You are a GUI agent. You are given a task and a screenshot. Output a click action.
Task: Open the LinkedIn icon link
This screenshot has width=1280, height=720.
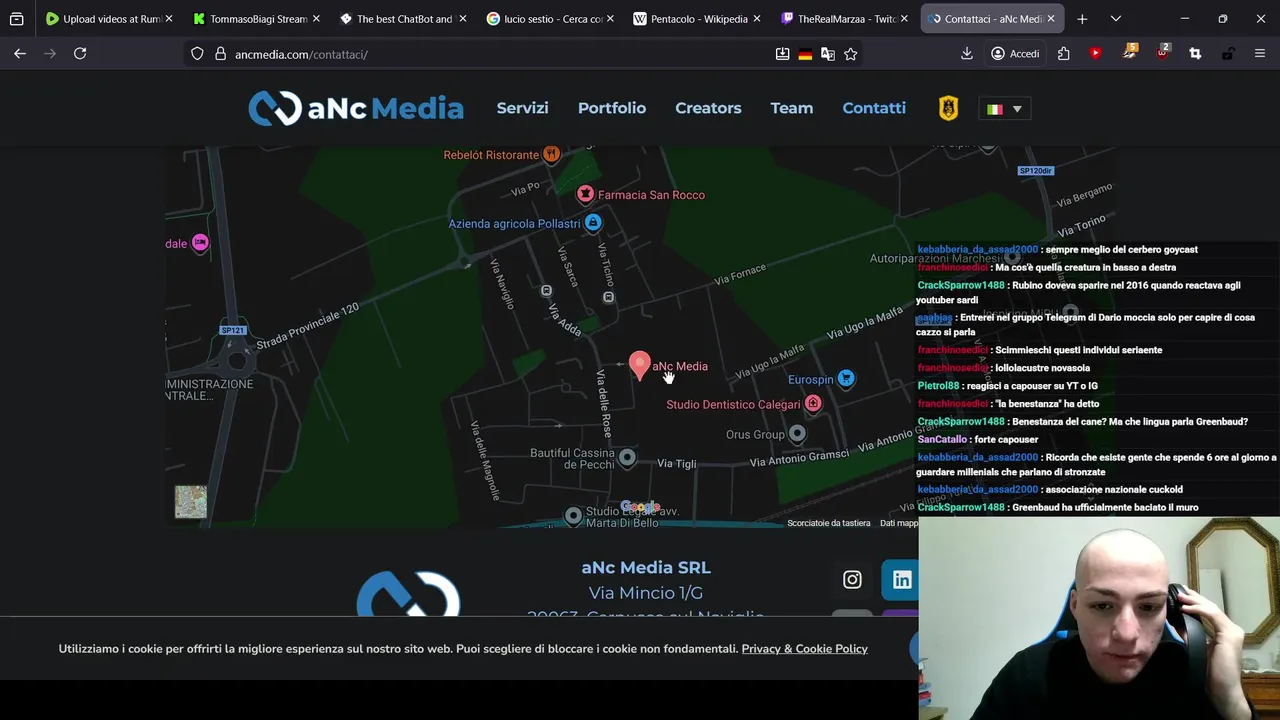[902, 580]
